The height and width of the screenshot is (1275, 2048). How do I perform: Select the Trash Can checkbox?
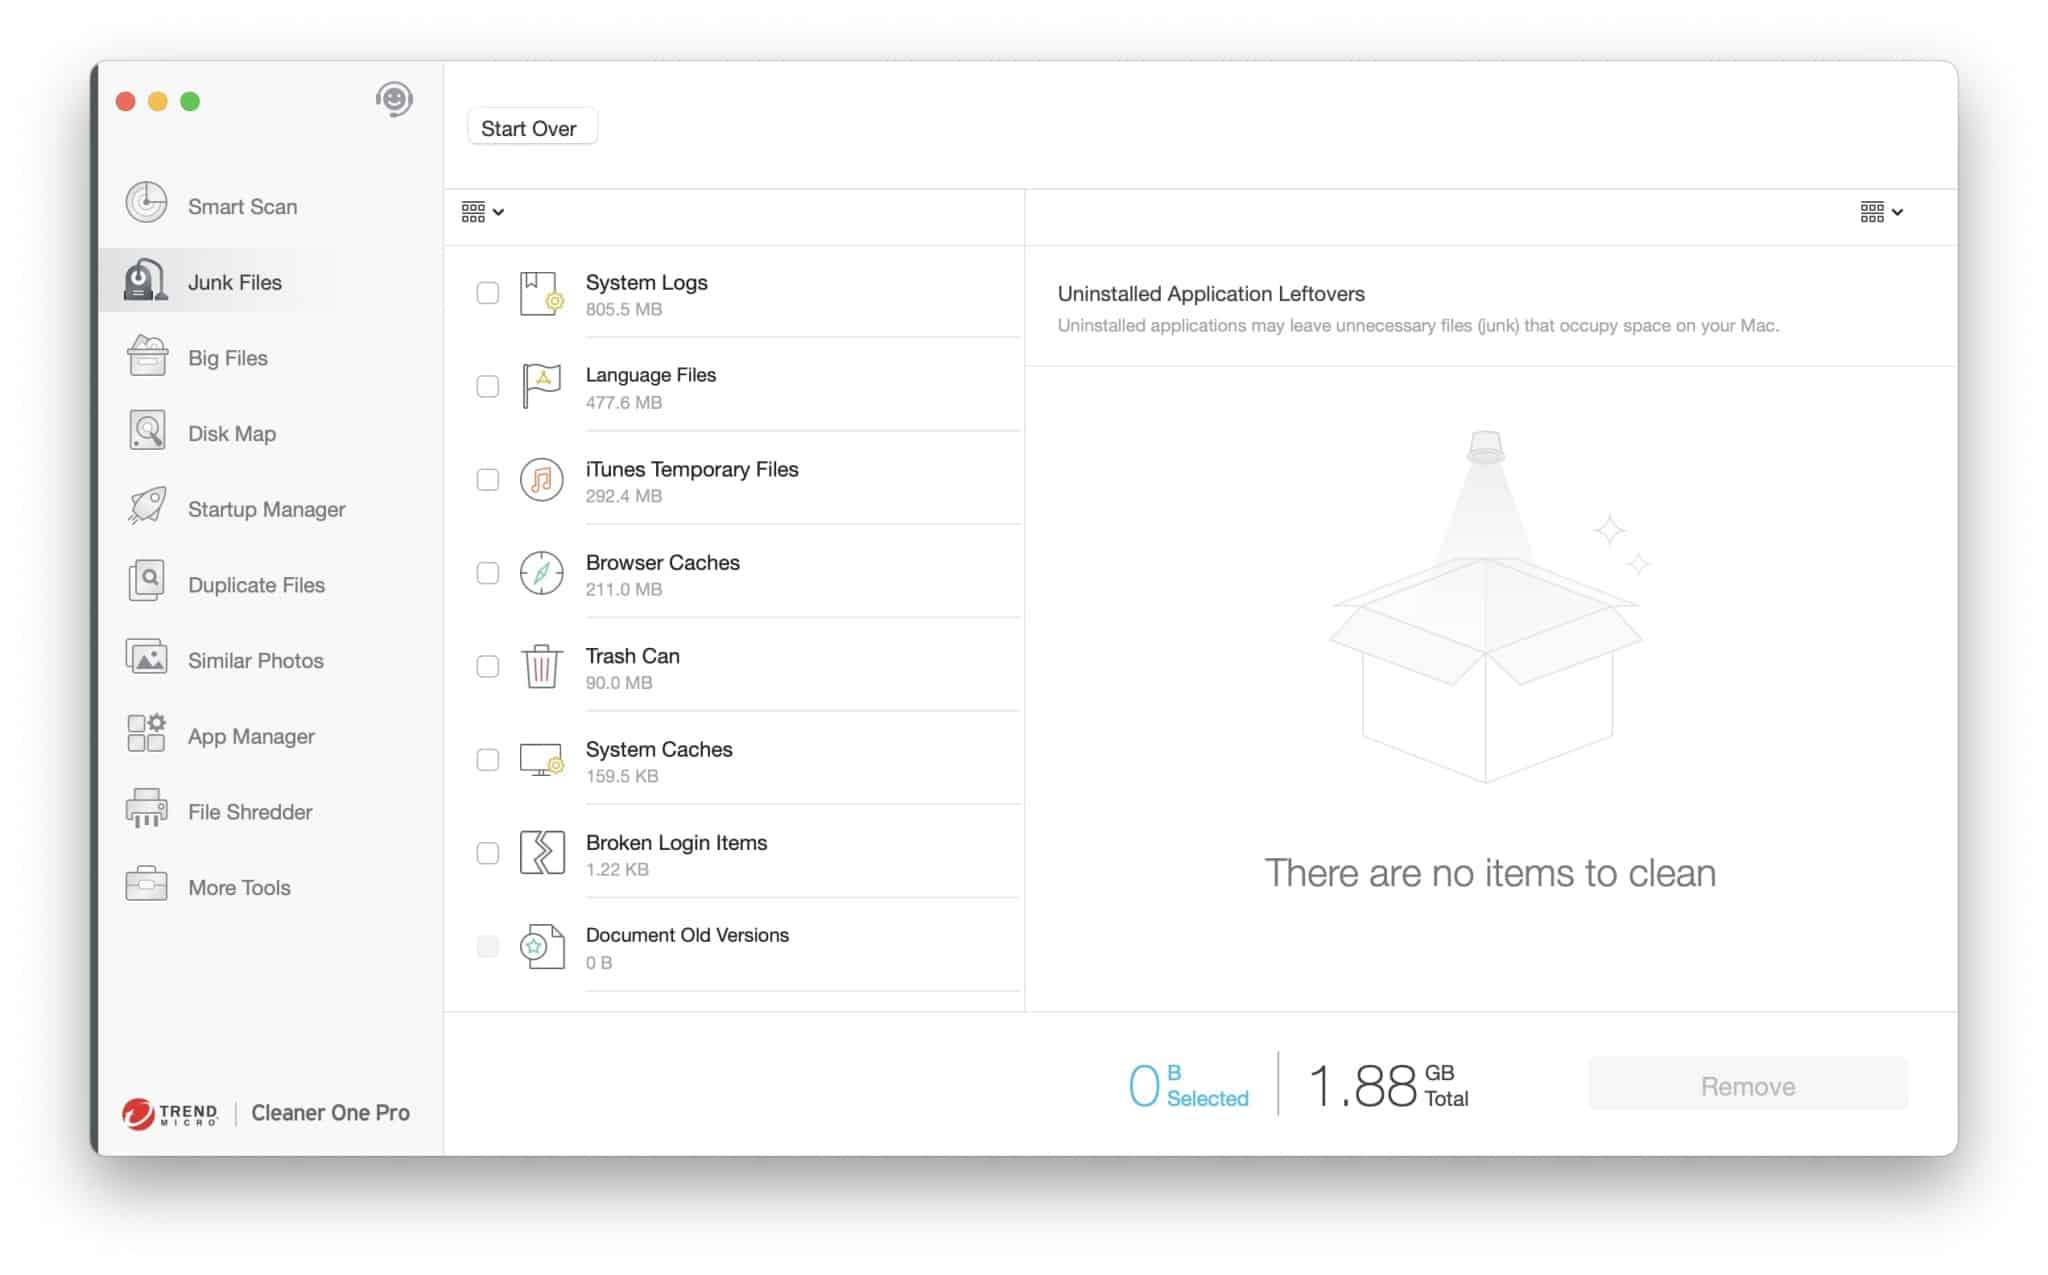click(x=488, y=666)
